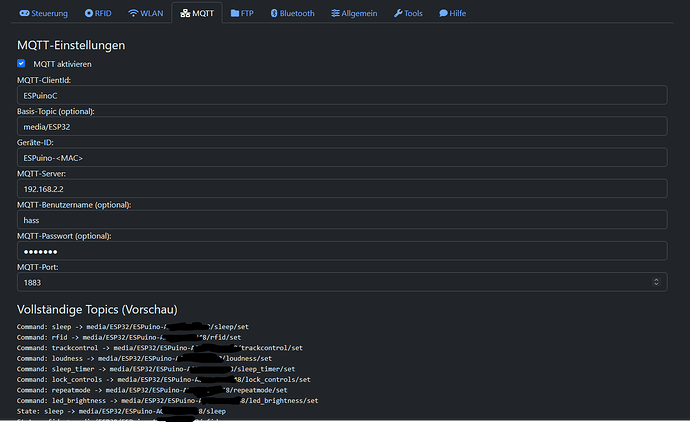The width and height of the screenshot is (690, 422).
Task: Uncheck the MQTT aktivieren checkbox
Action: coord(22,63)
